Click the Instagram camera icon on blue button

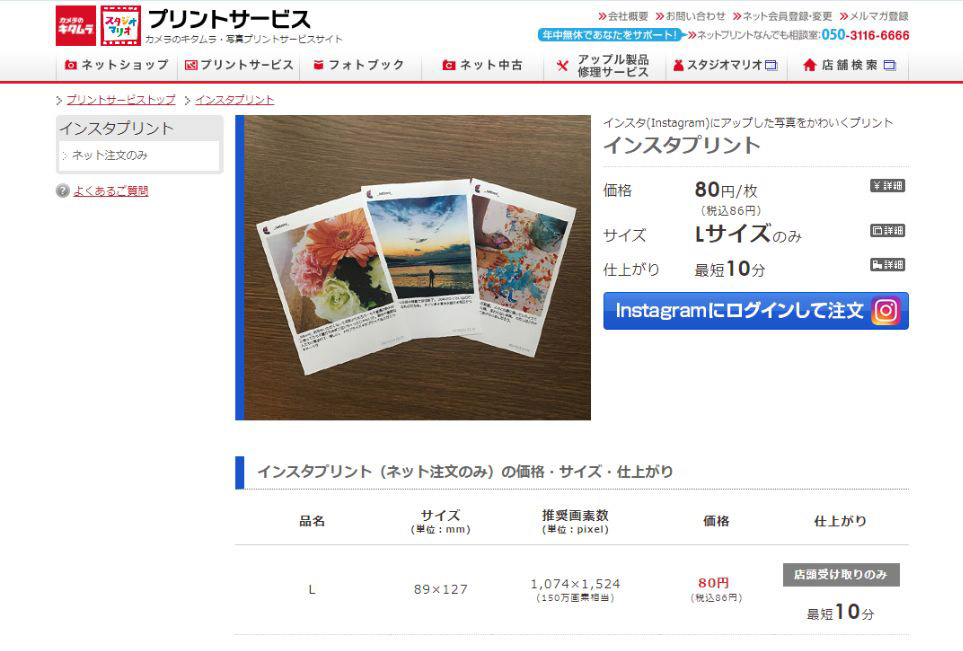(886, 311)
